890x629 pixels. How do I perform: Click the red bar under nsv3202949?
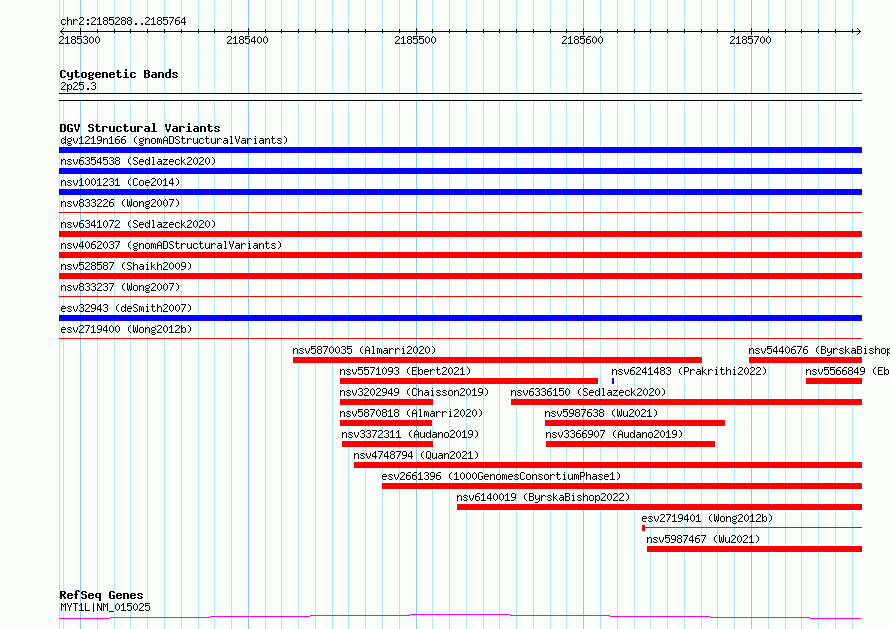point(387,402)
